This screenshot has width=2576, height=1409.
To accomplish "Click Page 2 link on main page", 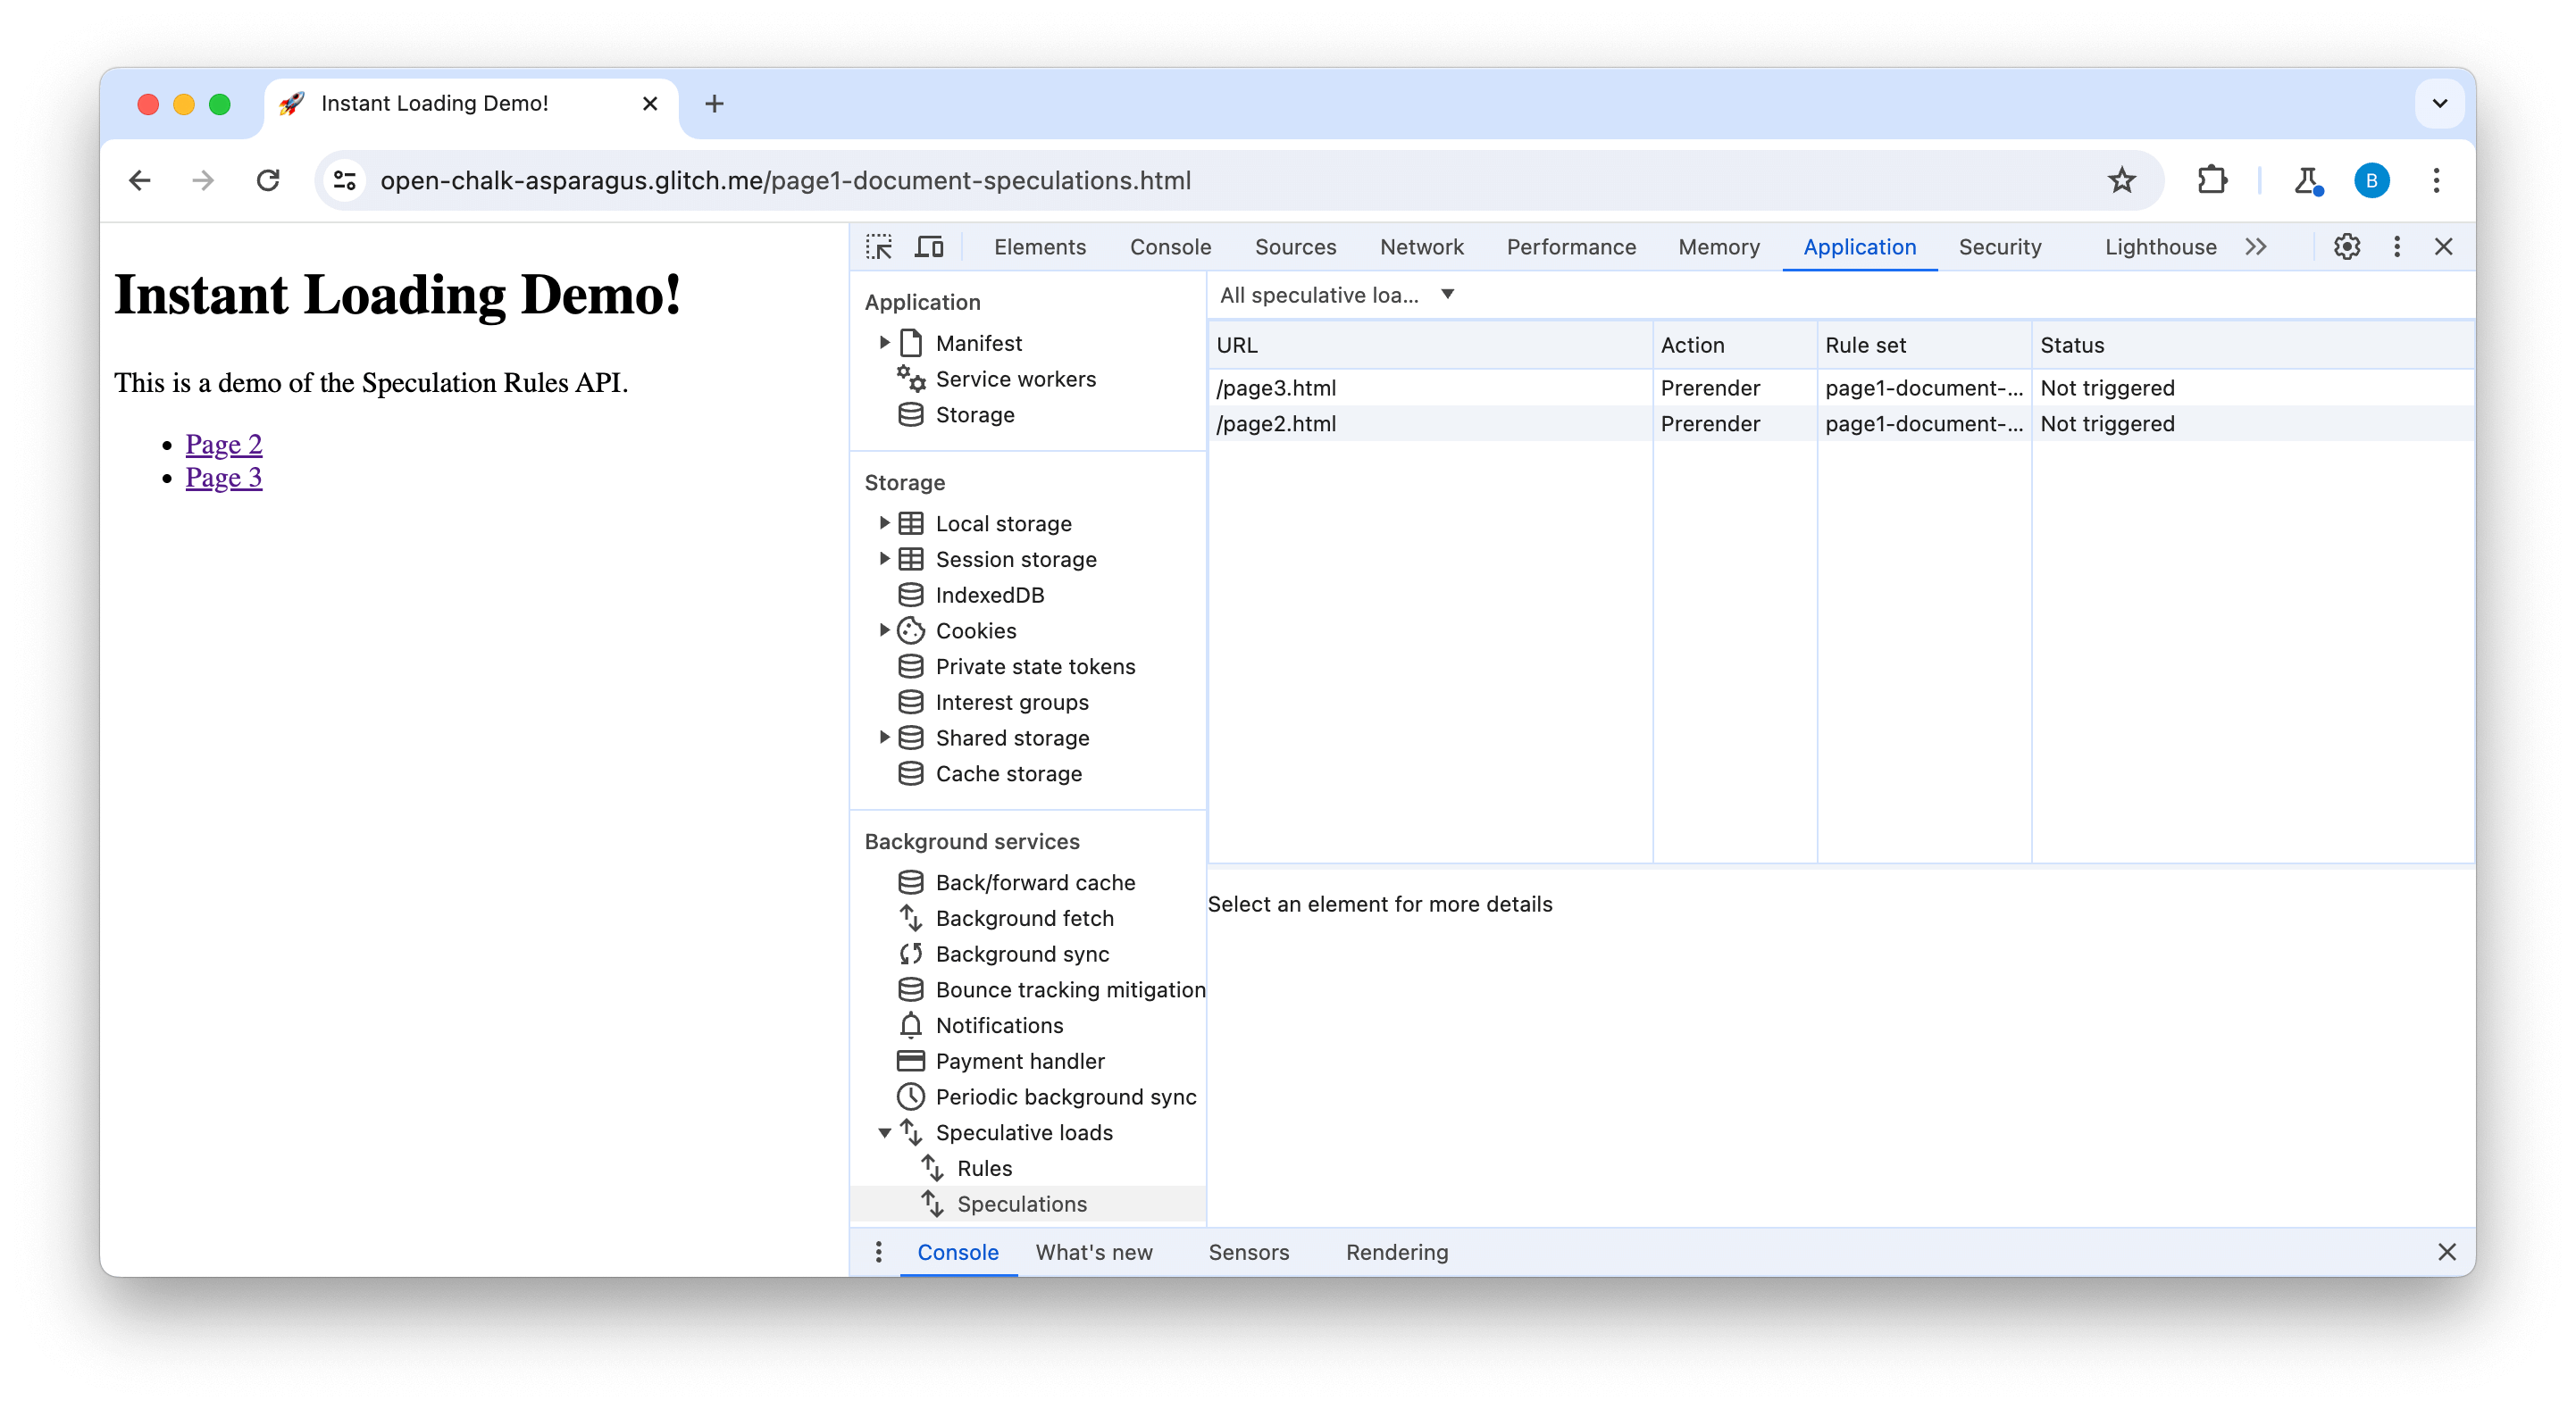I will 224,443.
